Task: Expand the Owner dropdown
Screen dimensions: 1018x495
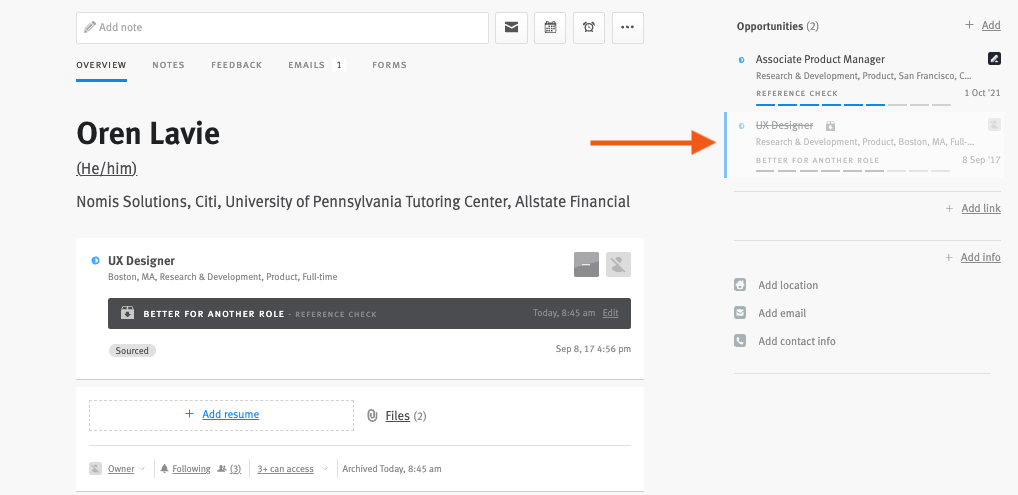Action: [x=120, y=468]
